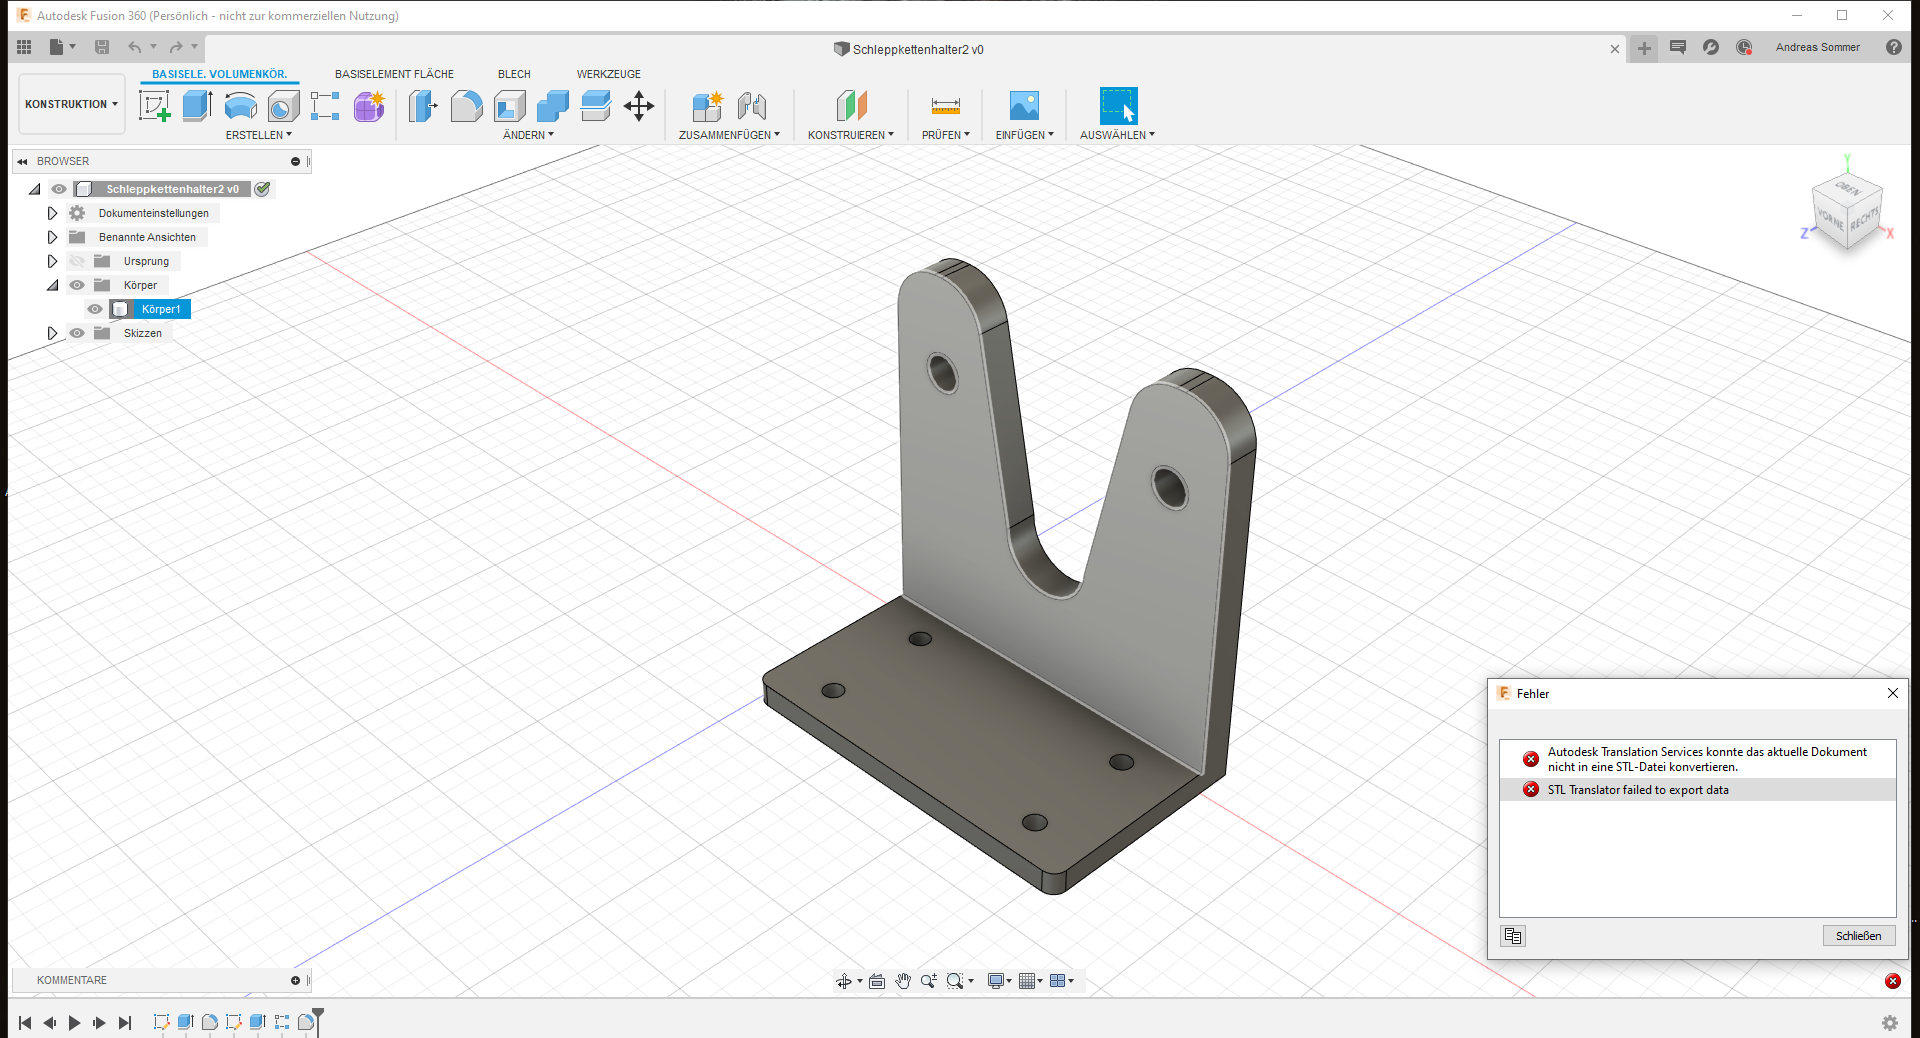
Task: Click the timeline play button
Action: [74, 1022]
